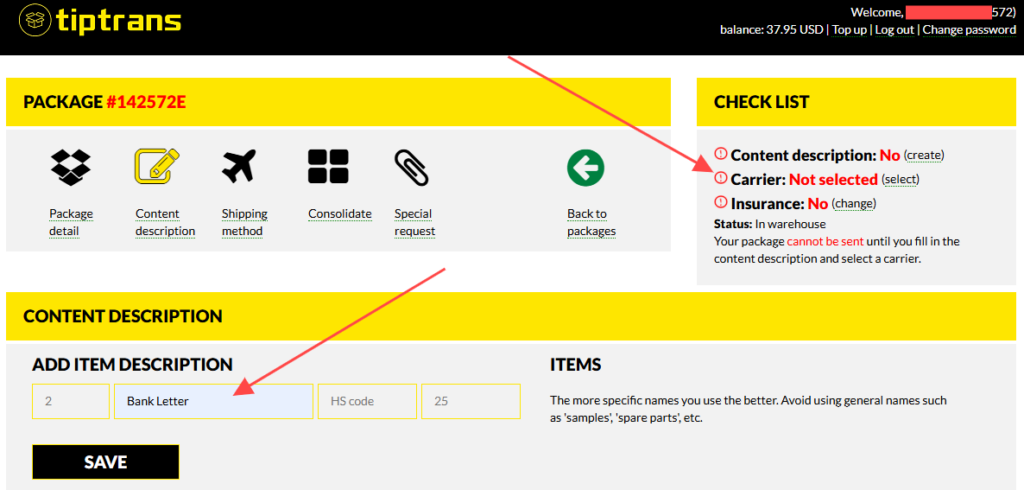1024x490 pixels.
Task: Click the Top up link
Action: [850, 29]
